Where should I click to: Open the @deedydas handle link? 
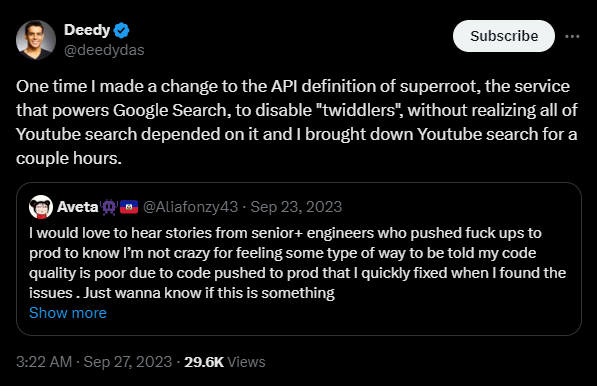[x=104, y=50]
